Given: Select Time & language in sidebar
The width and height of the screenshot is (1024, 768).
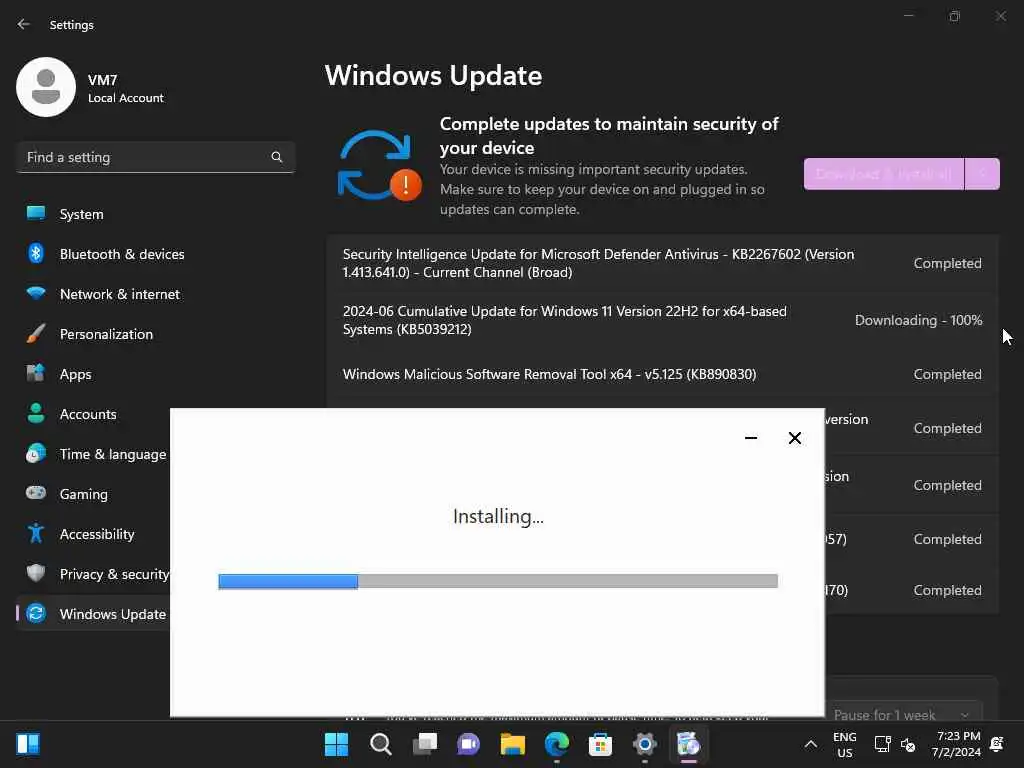Looking at the screenshot, I should tap(112, 455).
